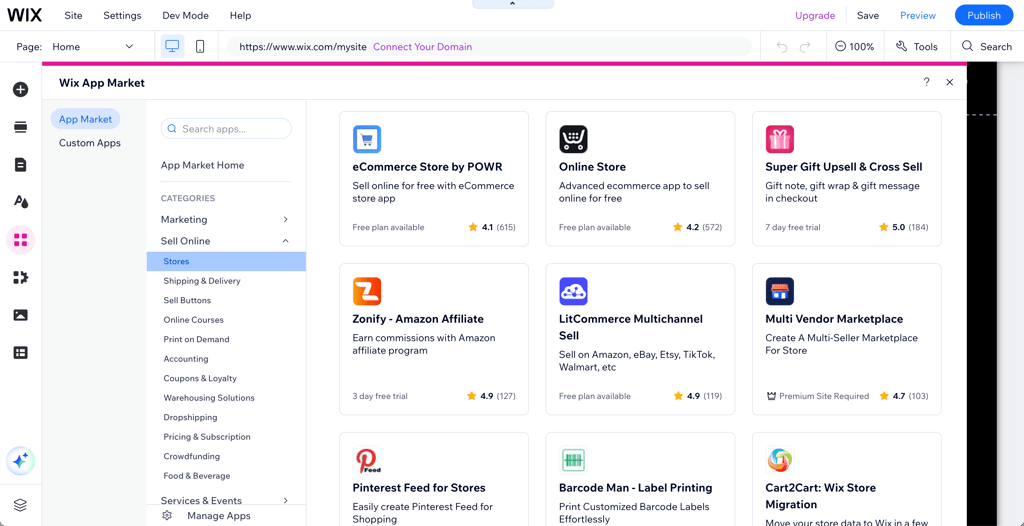Focus the Search apps input field
1024x526 pixels.
click(x=226, y=129)
